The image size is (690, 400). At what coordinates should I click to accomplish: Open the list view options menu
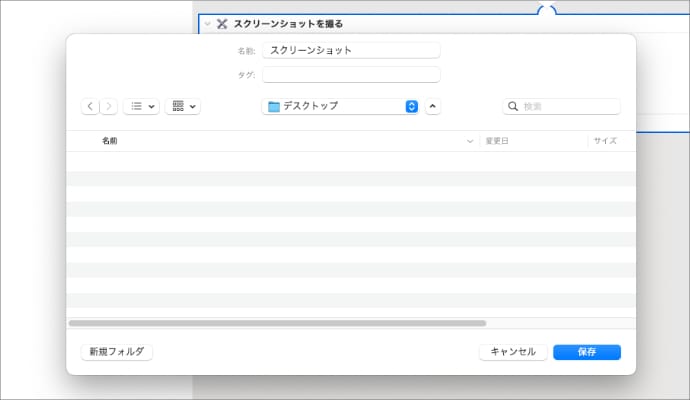tap(141, 106)
